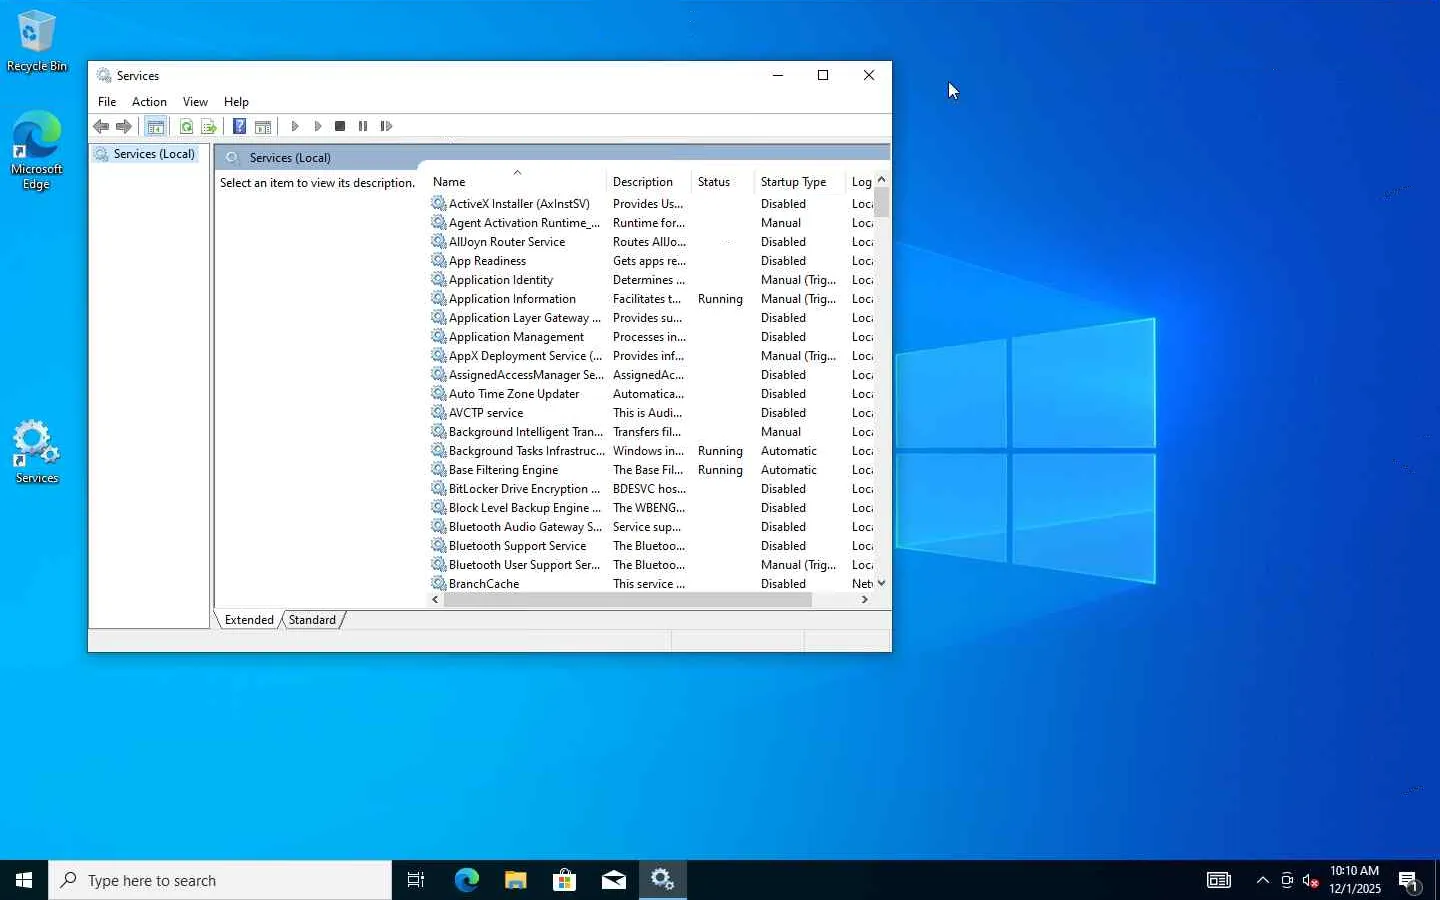Toggle Show/Hide Console Tree toolbar icon

click(155, 126)
